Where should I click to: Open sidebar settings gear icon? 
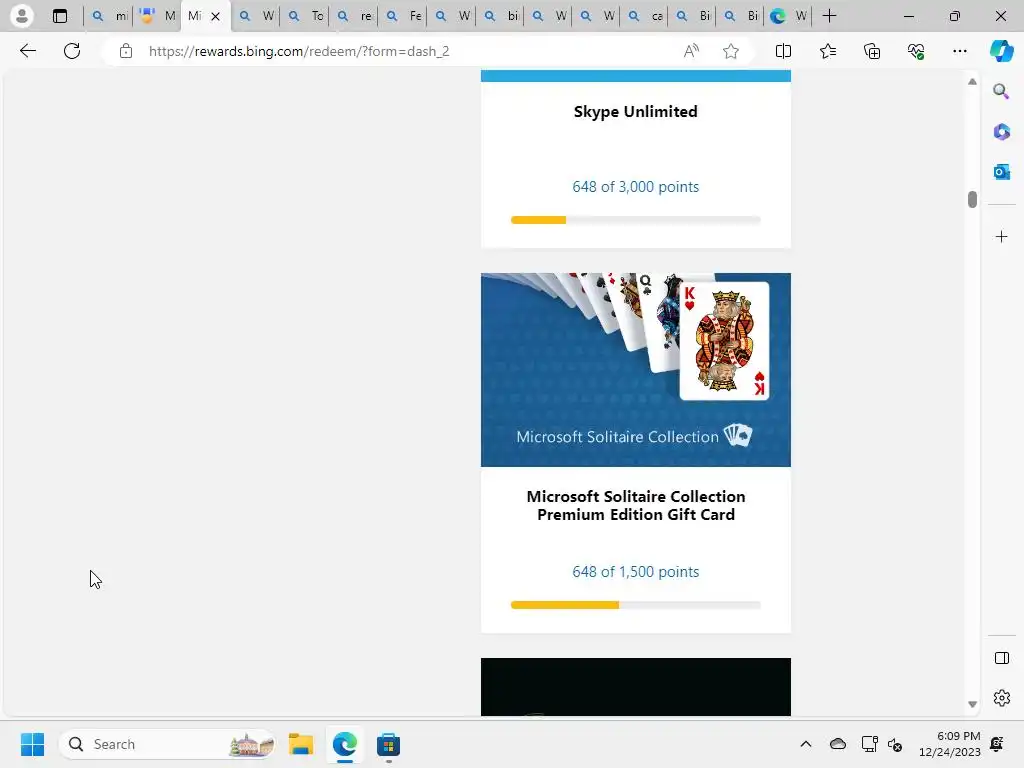(x=1001, y=698)
